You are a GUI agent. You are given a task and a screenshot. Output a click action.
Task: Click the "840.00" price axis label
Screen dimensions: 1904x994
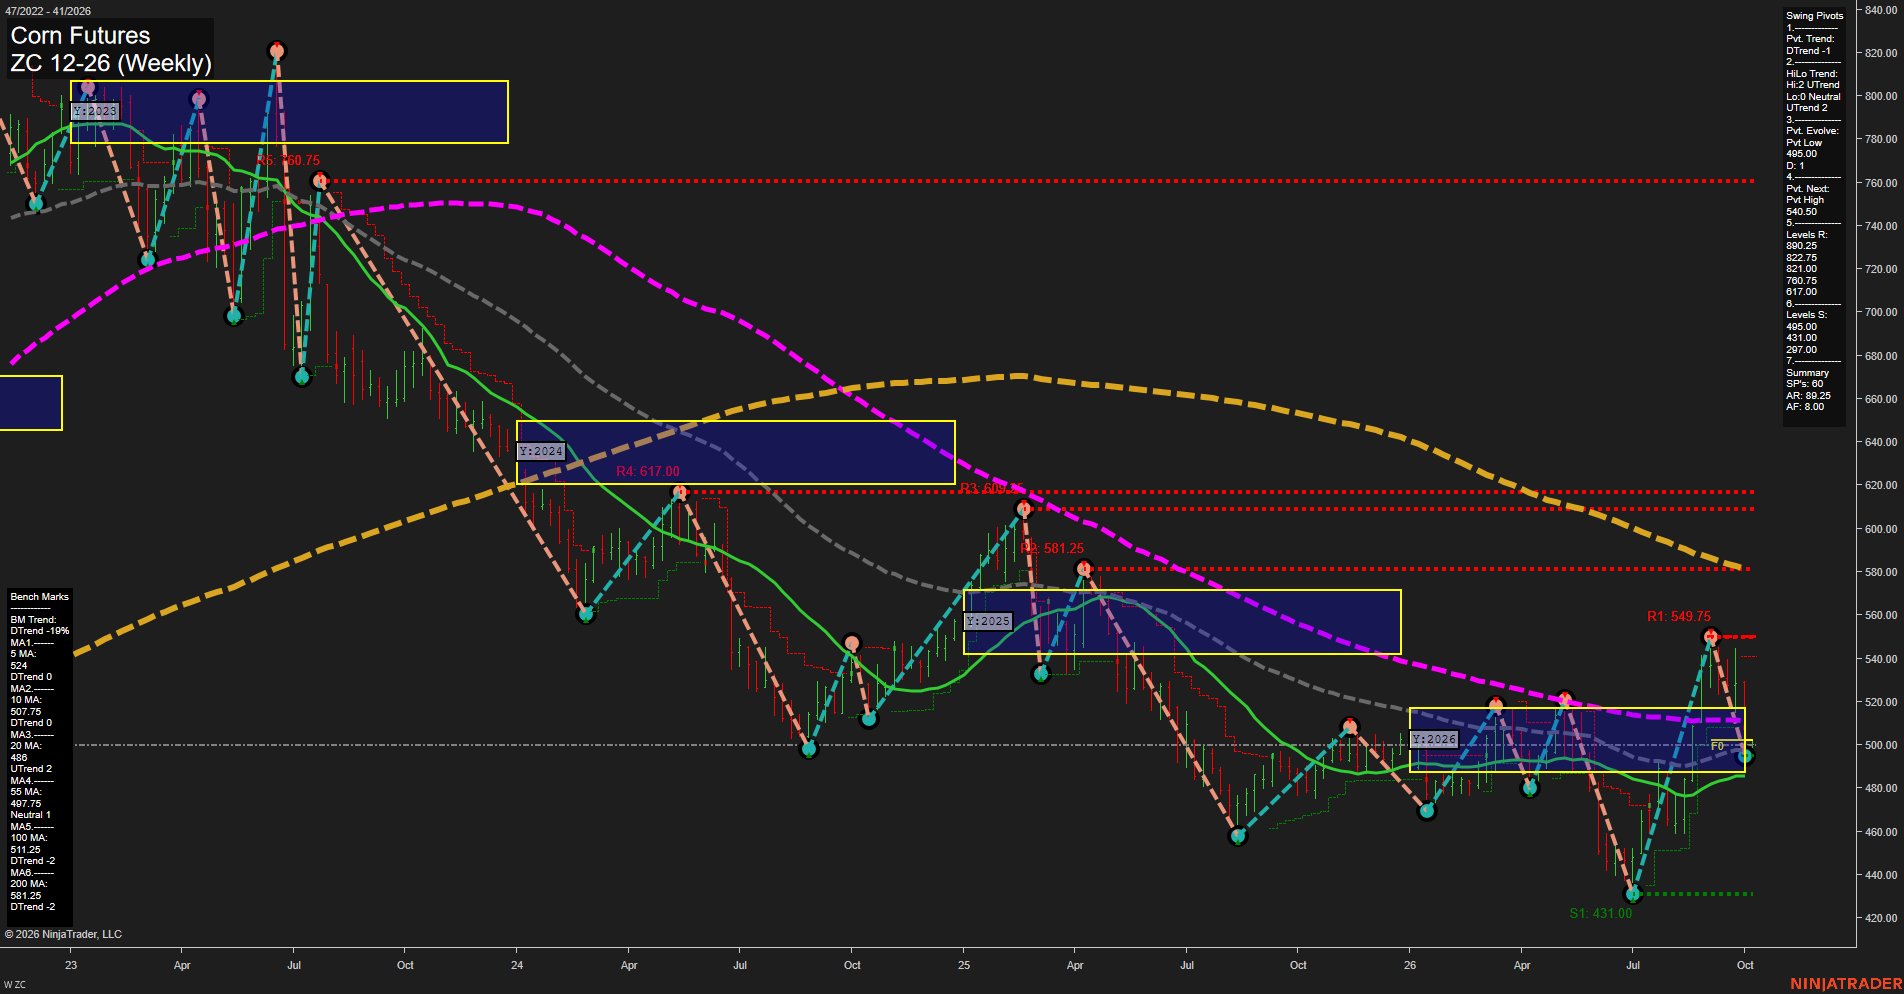coord(1880,10)
